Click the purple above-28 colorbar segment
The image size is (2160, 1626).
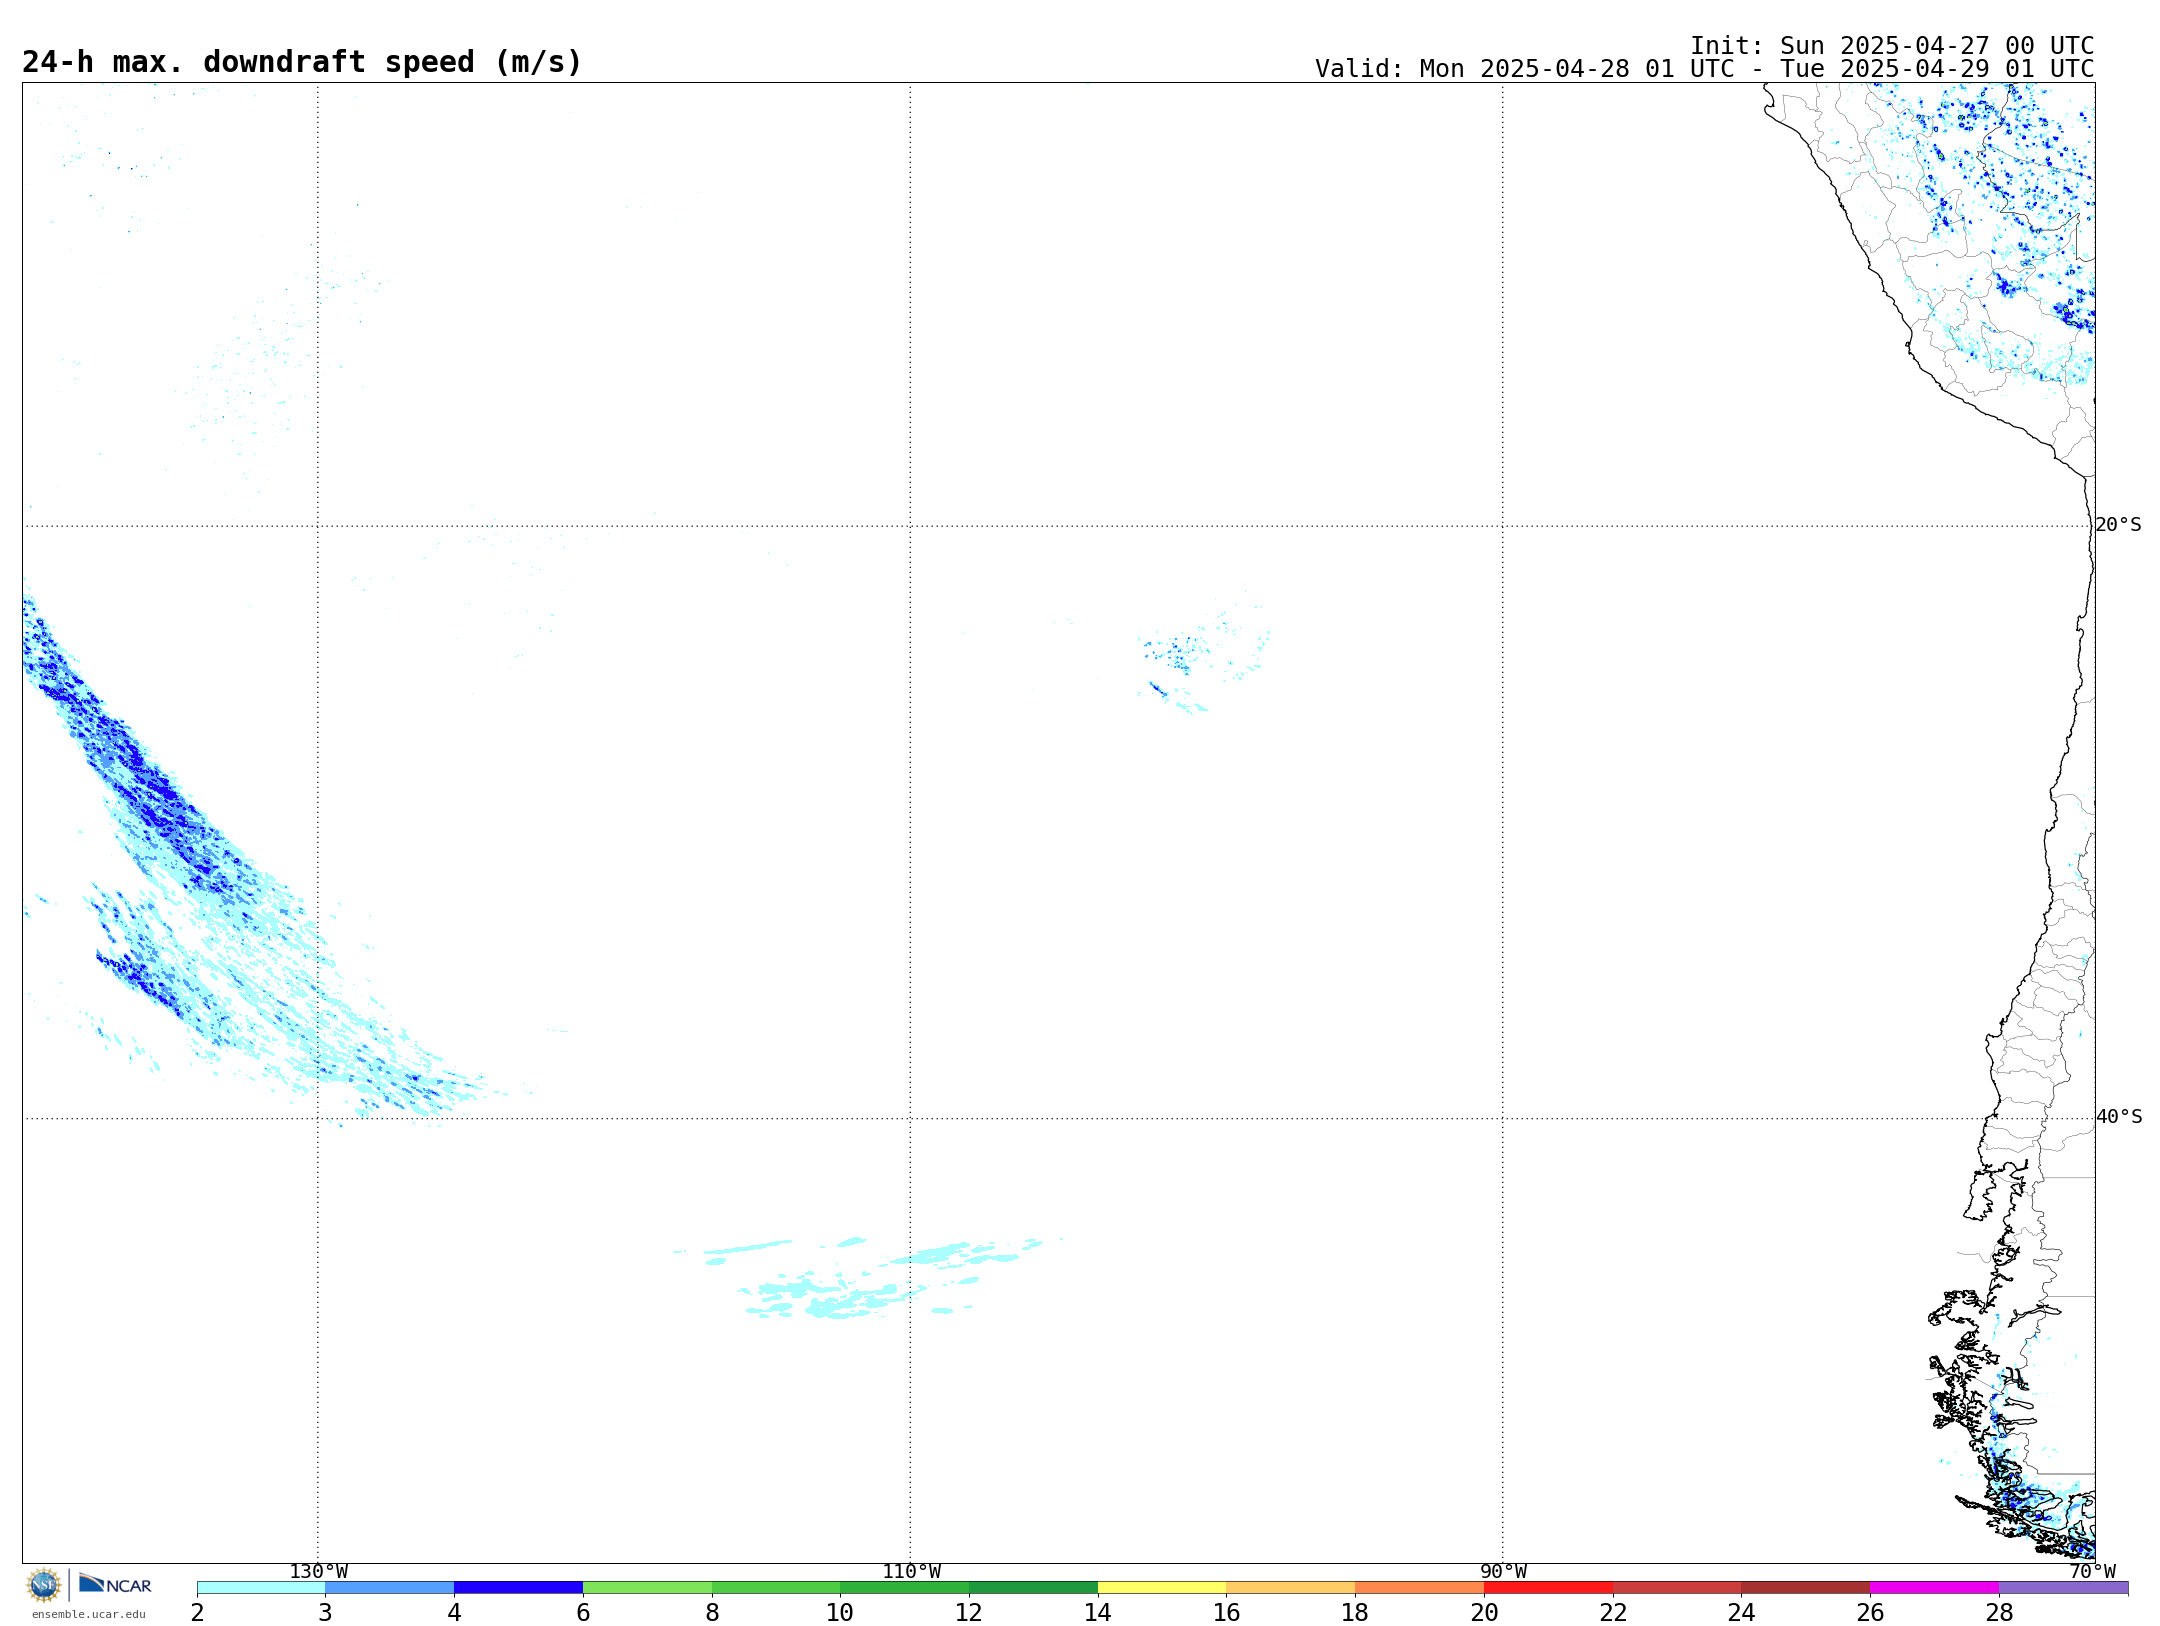point(2064,1588)
